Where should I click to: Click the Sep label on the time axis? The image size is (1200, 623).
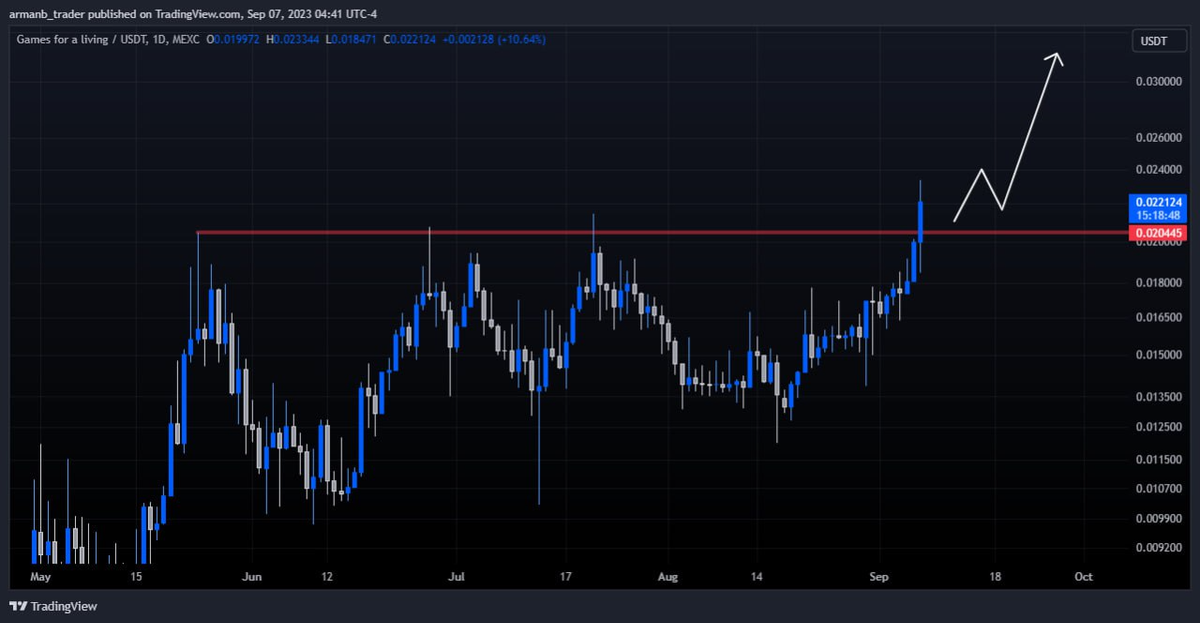[x=879, y=577]
